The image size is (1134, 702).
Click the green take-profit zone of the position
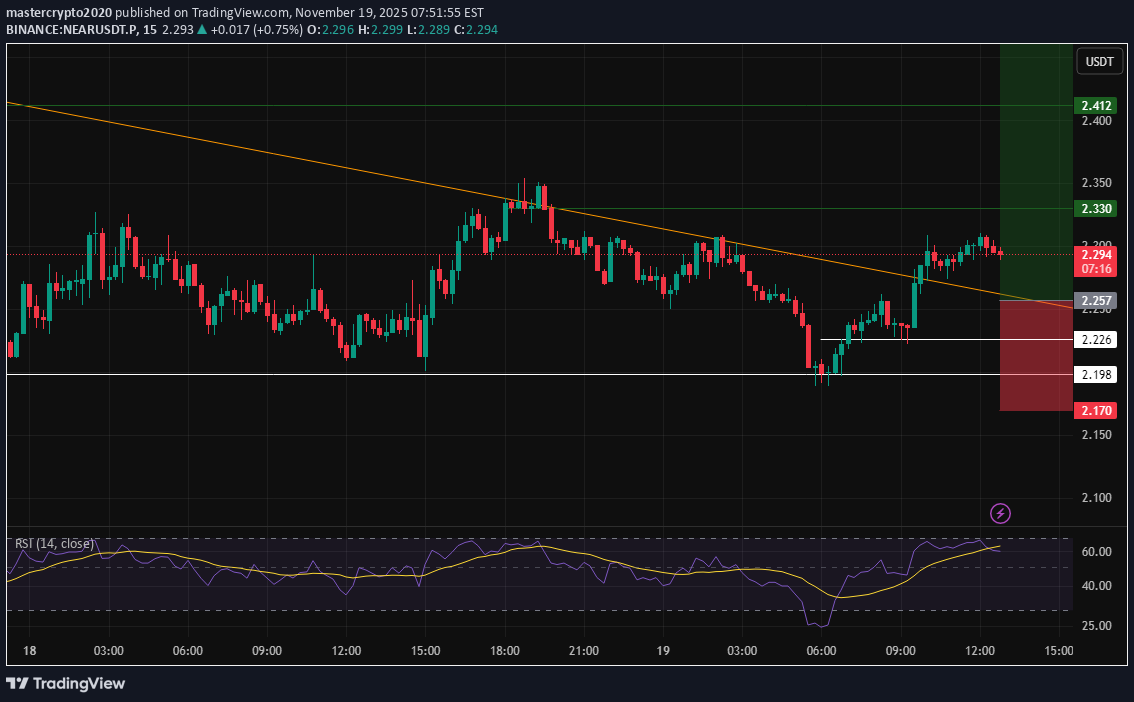pyautogui.click(x=1036, y=150)
